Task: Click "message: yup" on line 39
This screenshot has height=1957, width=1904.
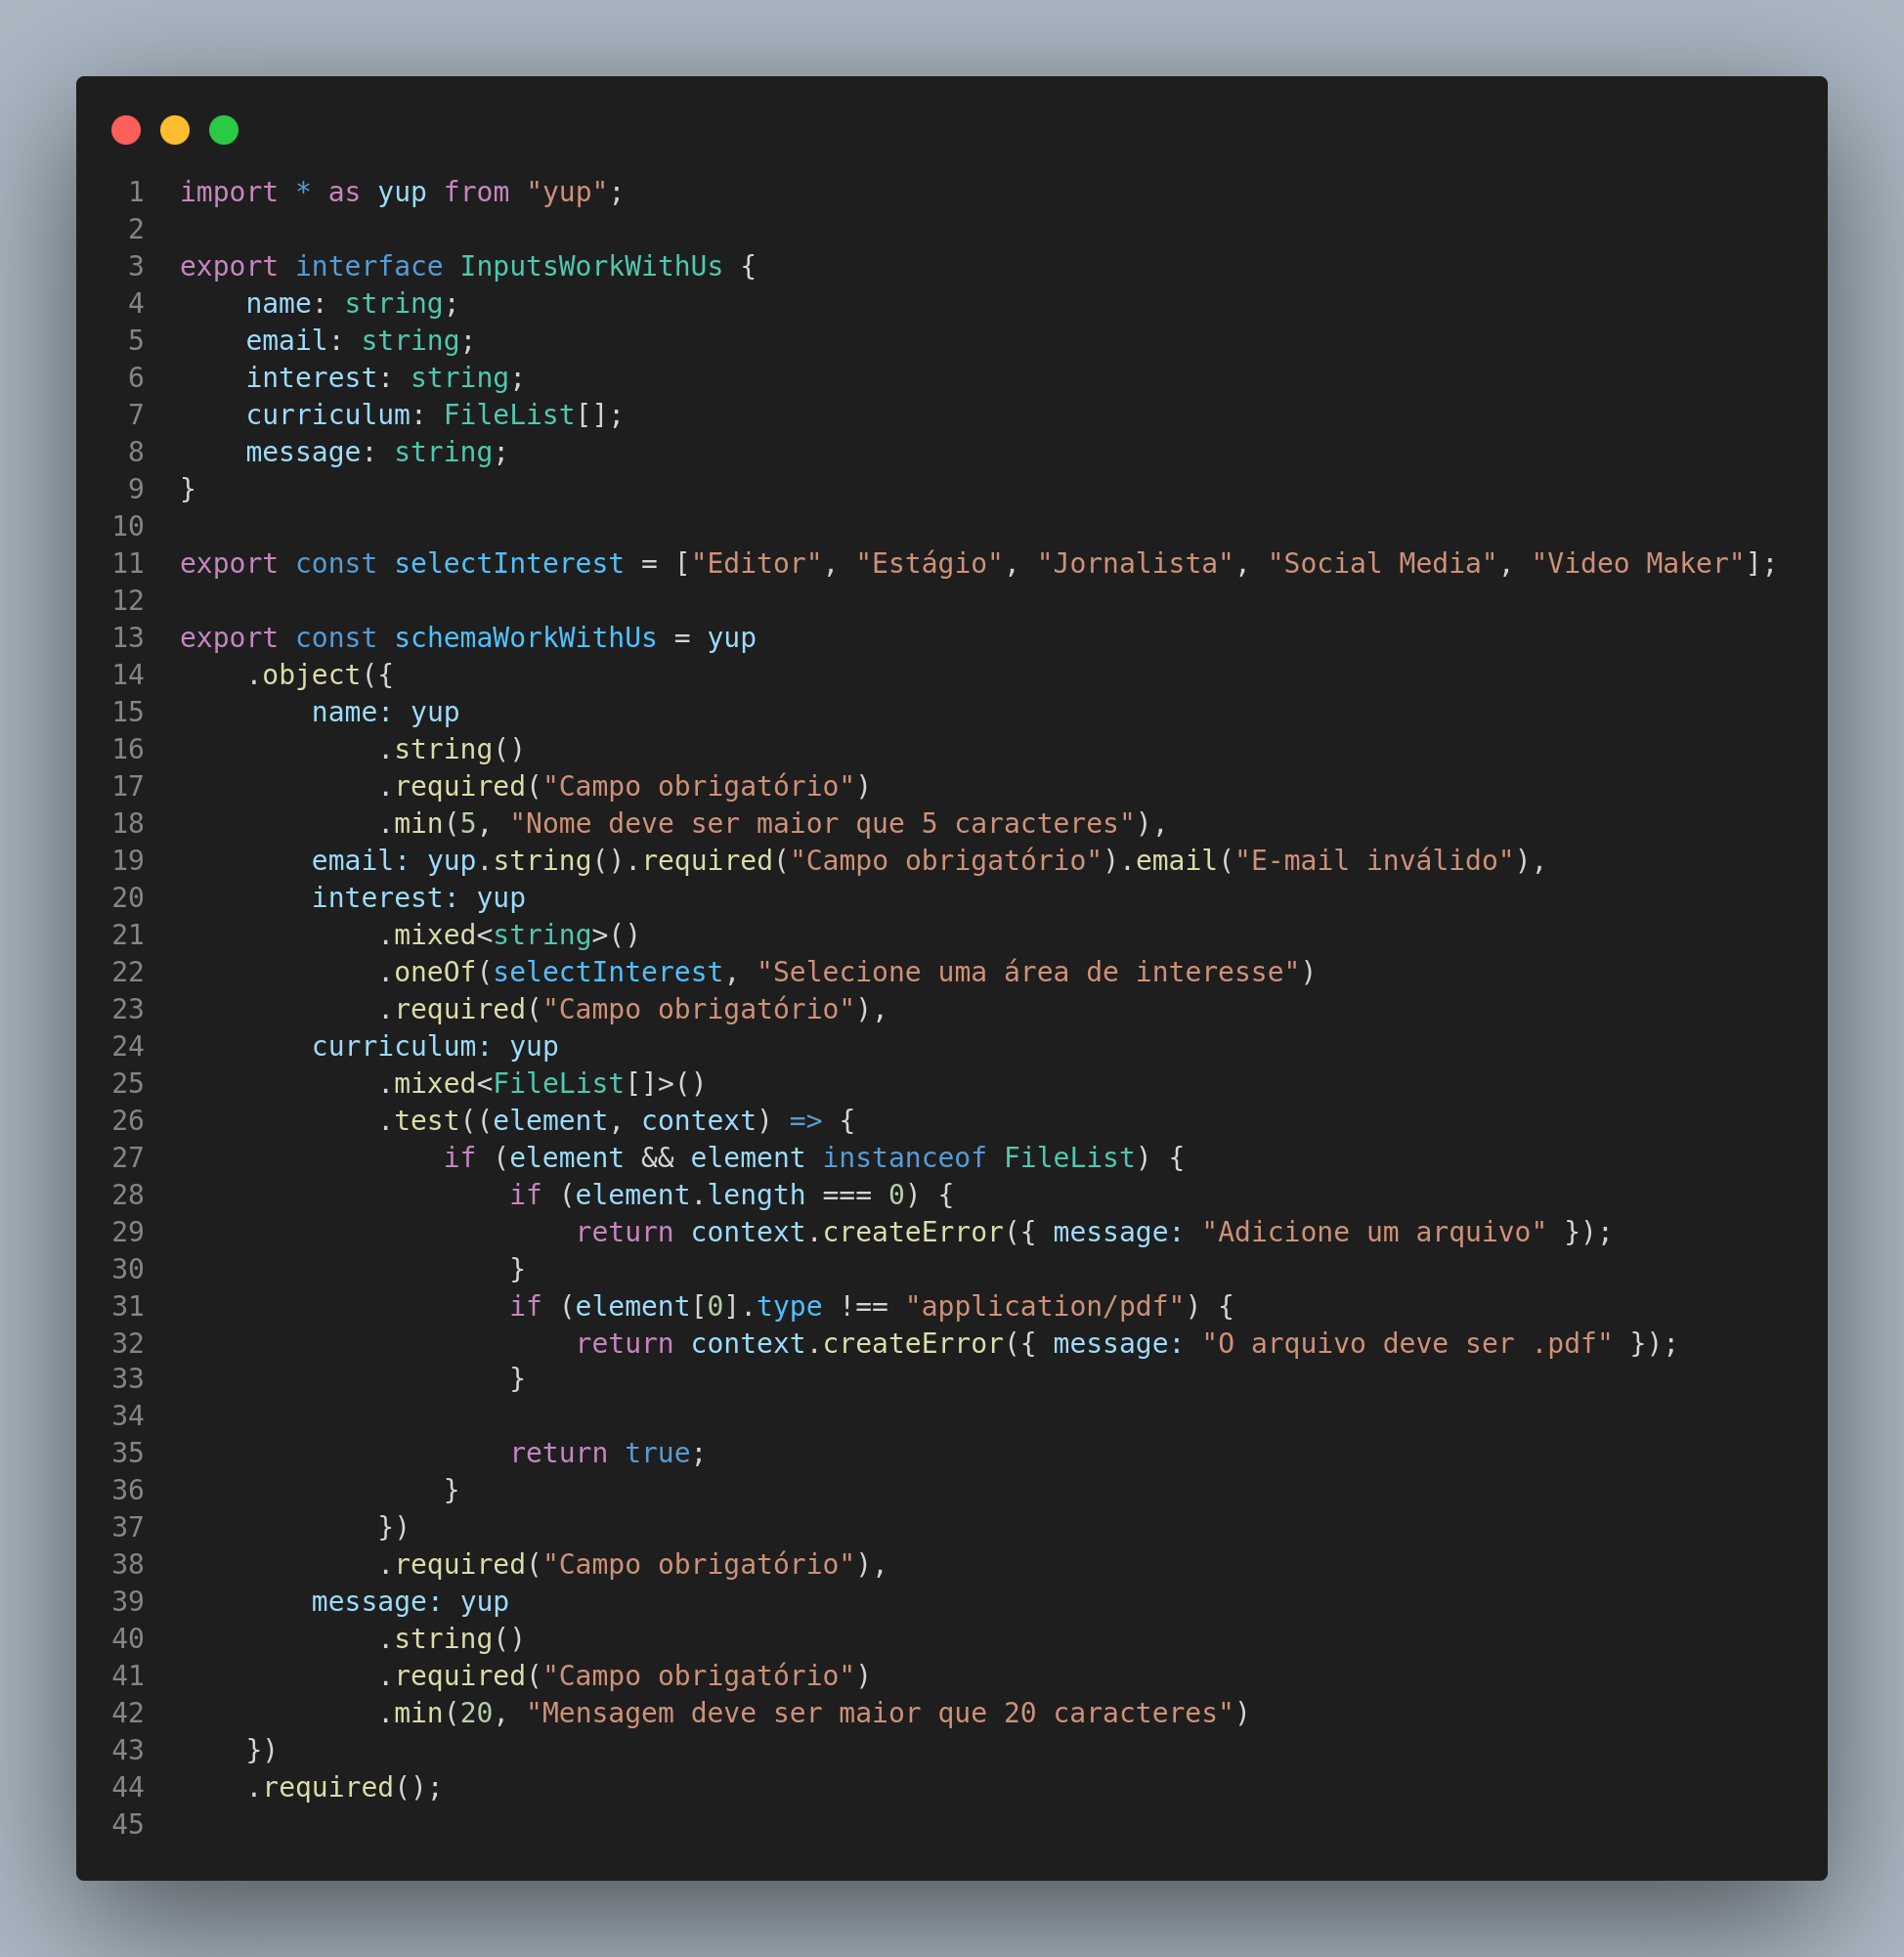Action: coord(410,1601)
